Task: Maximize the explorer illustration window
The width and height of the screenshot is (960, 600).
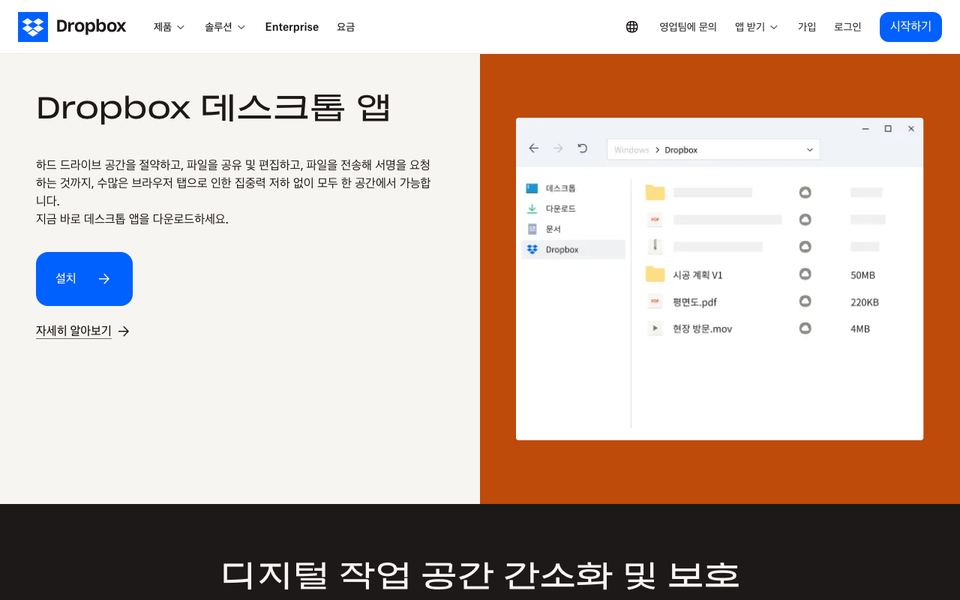Action: pos(888,129)
